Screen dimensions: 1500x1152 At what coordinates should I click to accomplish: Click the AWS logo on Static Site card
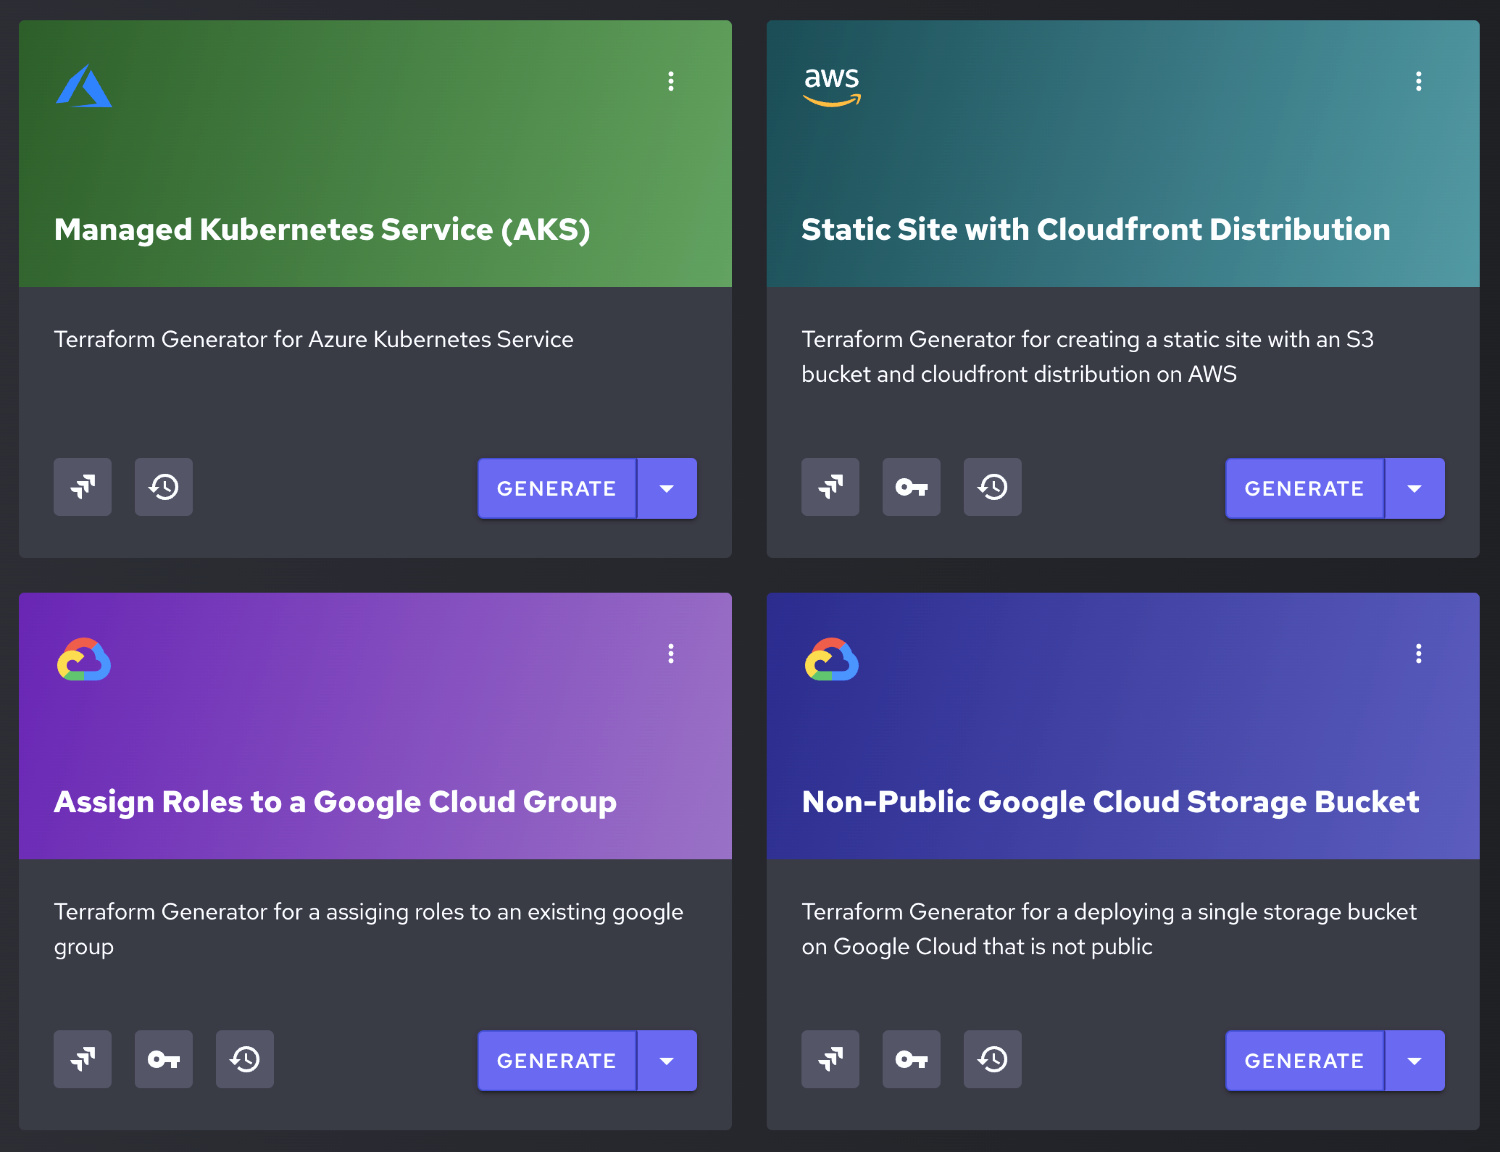click(x=831, y=86)
